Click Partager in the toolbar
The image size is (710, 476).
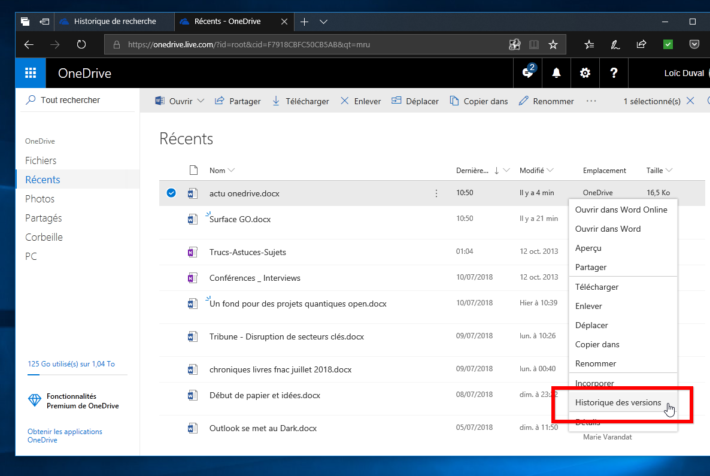pyautogui.click(x=238, y=101)
